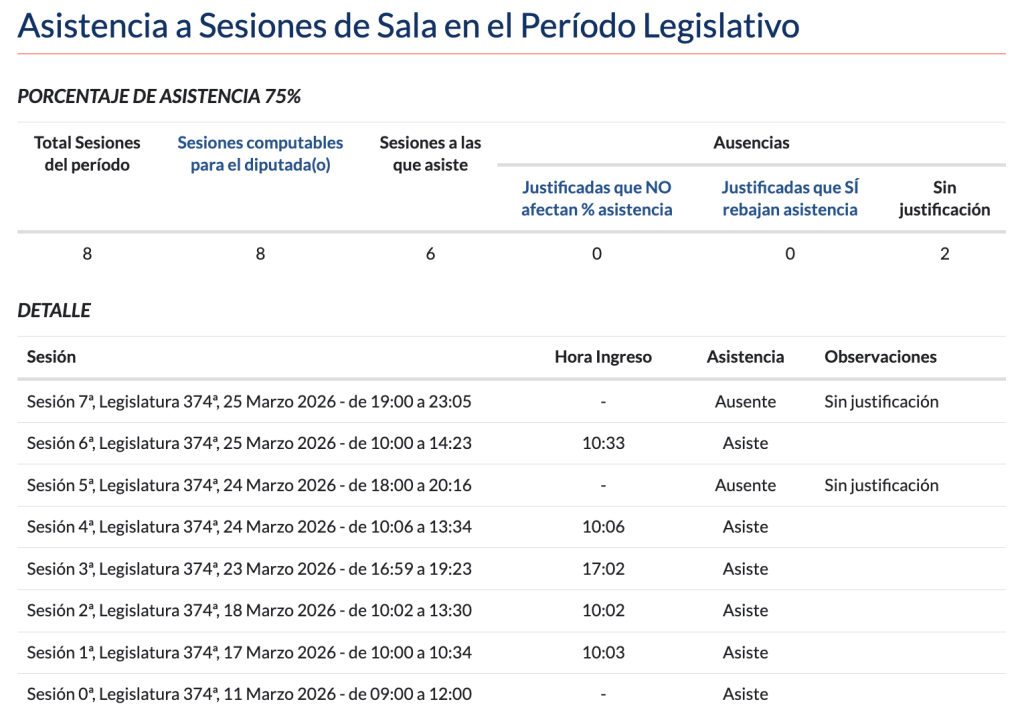Click the 'Ausencias' group header
1024x720 pixels.
[x=751, y=143]
